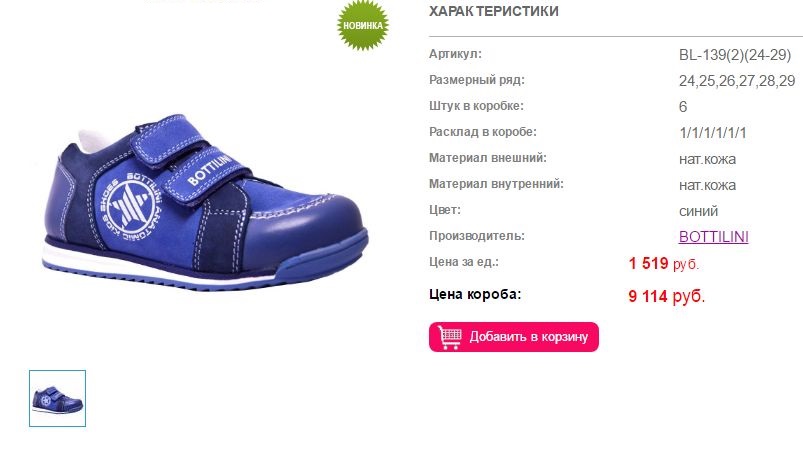Click the Материал внешний label
Viewport: 803px width, 452px height.
pos(488,158)
